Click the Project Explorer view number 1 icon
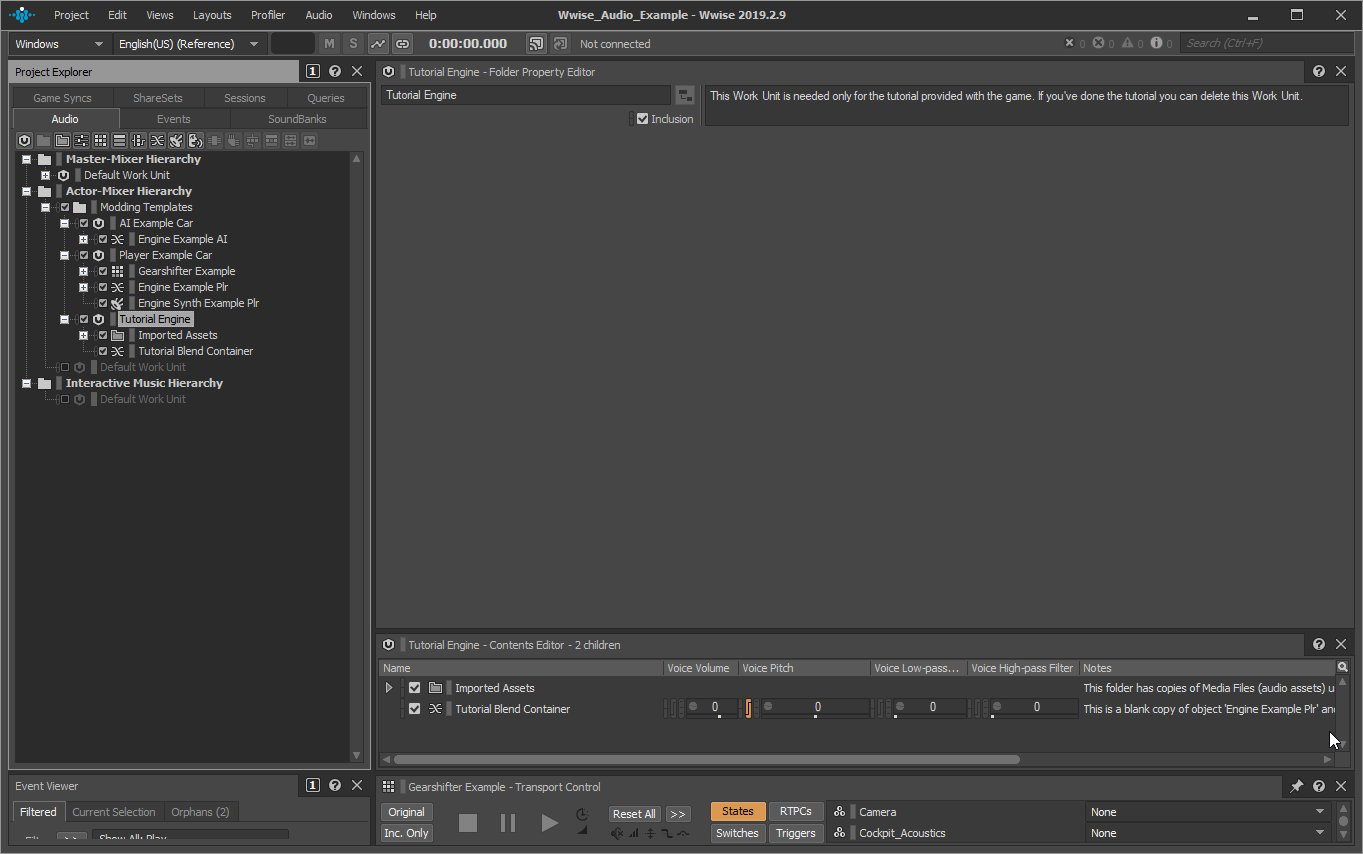 (313, 71)
